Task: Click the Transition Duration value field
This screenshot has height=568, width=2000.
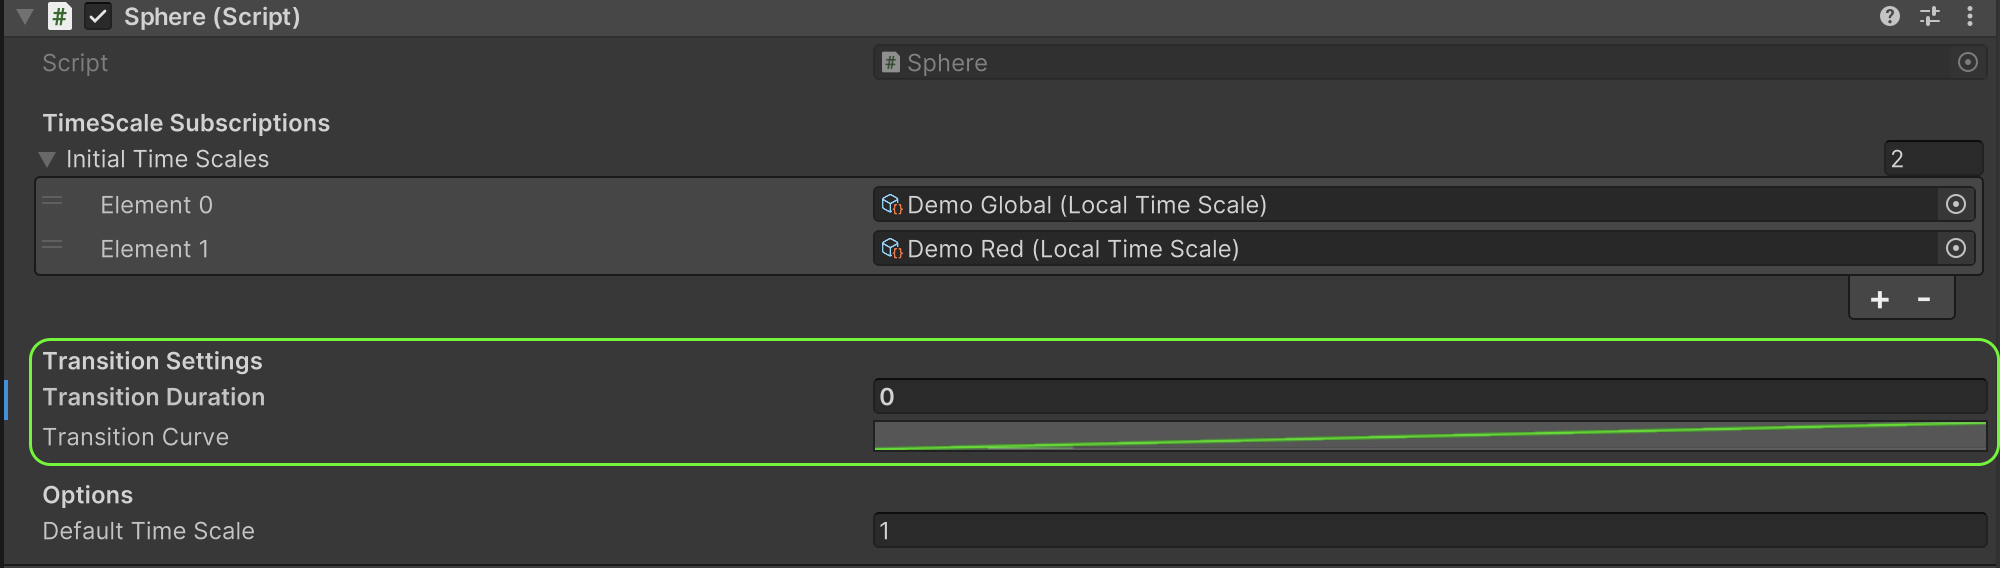Action: click(x=1429, y=397)
